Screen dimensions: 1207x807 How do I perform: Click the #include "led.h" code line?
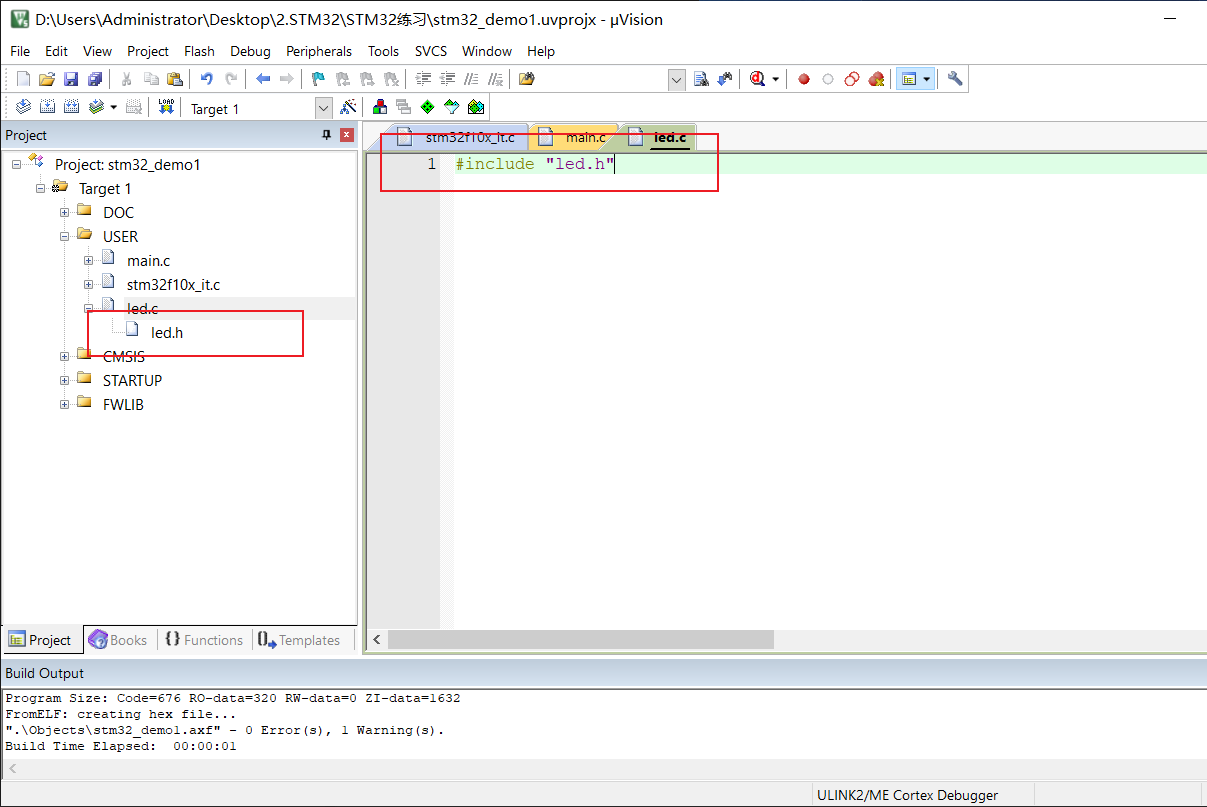535,164
